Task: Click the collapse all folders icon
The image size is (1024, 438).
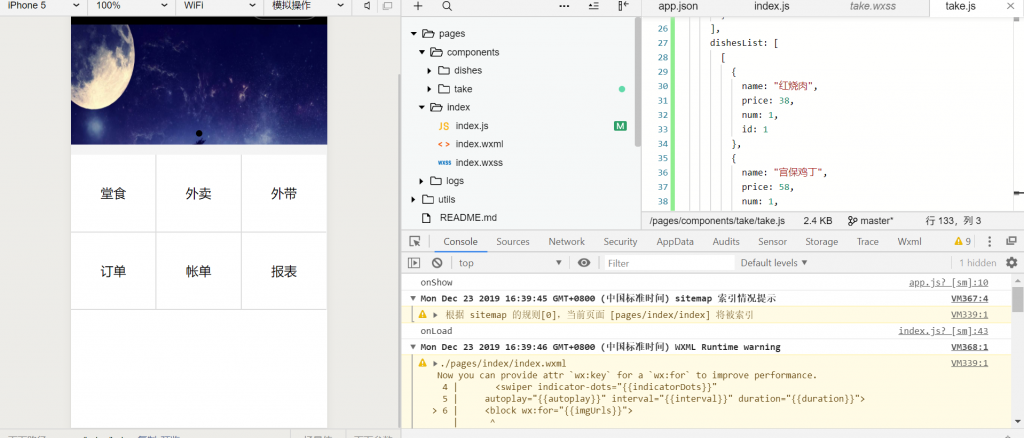Action: pyautogui.click(x=594, y=6)
